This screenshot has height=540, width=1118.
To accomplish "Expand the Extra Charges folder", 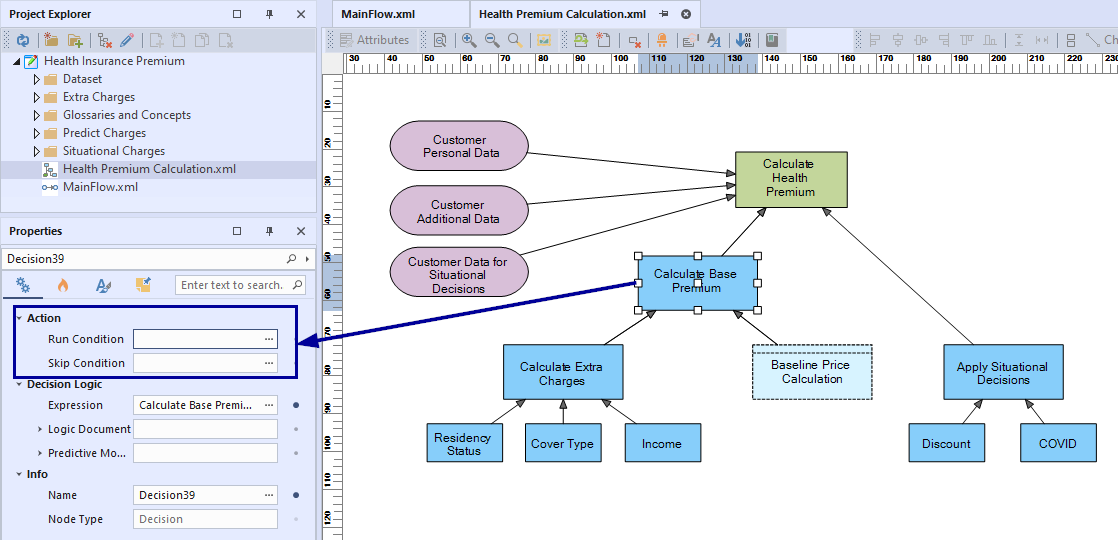I will tap(37, 97).
